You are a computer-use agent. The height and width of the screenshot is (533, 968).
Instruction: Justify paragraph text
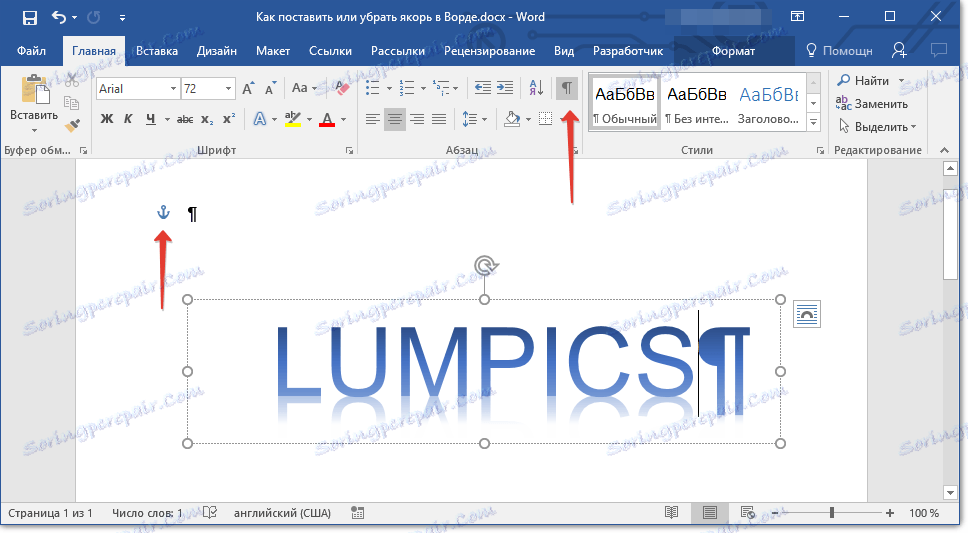[x=439, y=119]
